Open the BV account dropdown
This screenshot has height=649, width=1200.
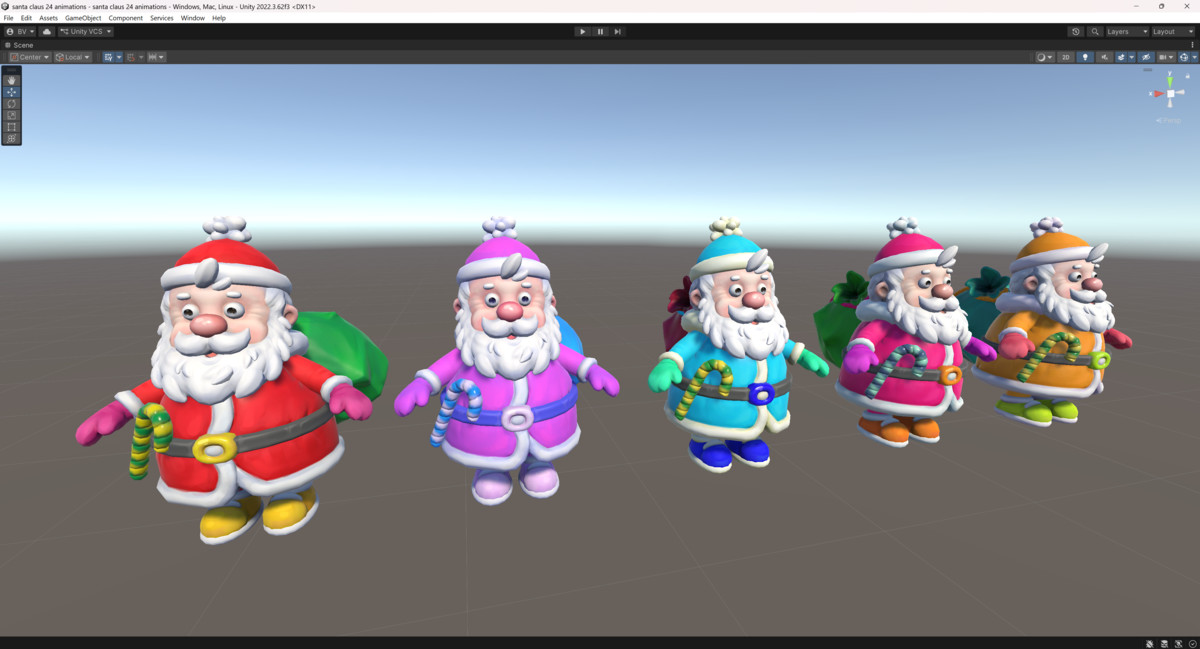point(20,31)
